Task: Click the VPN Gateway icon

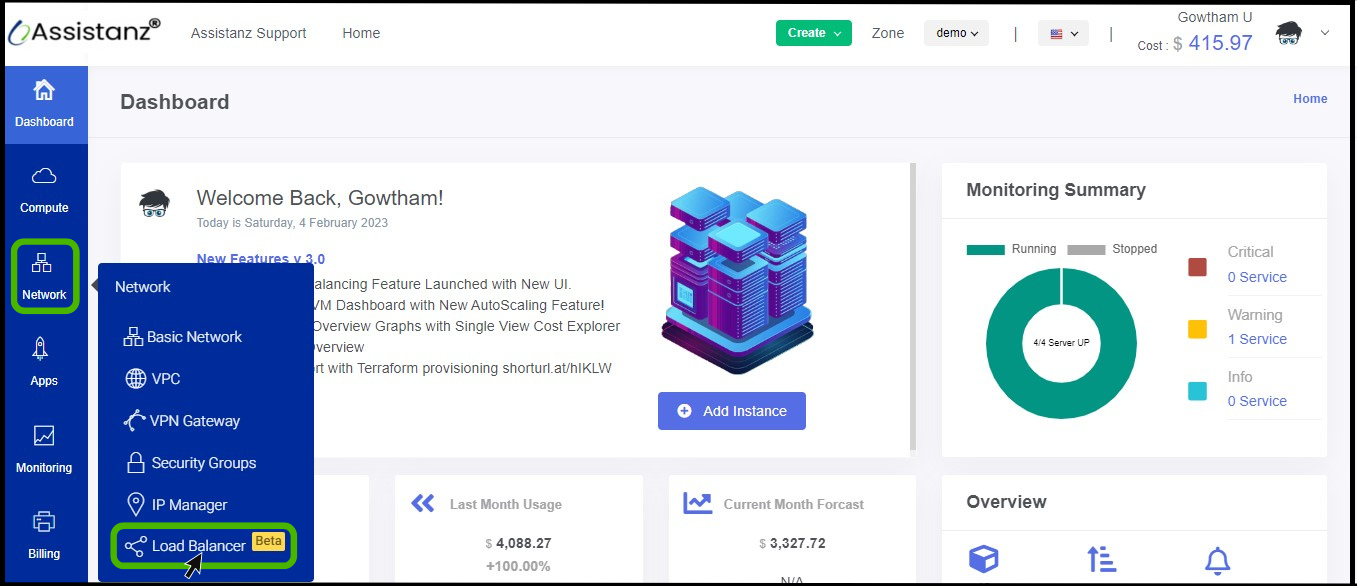Action: [x=134, y=421]
